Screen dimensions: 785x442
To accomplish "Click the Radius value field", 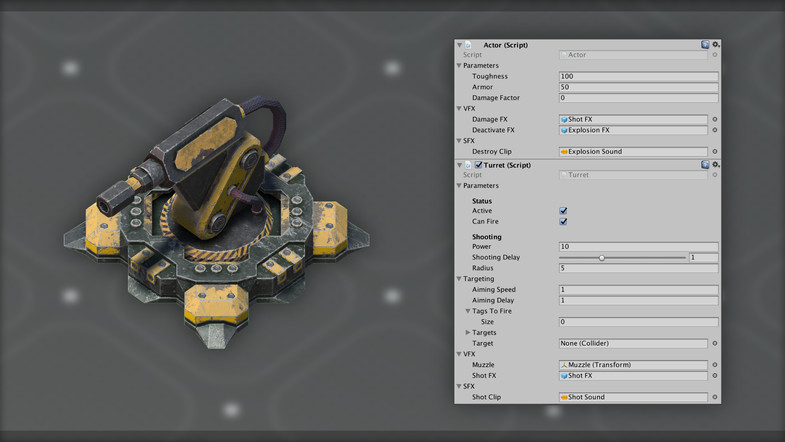I will 638,268.
